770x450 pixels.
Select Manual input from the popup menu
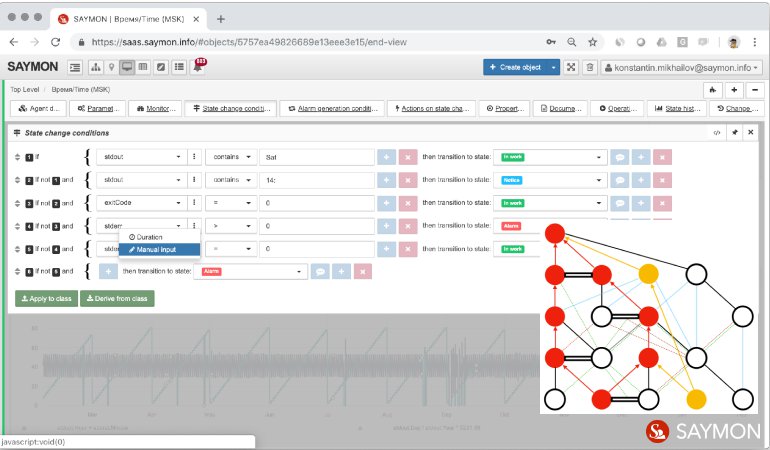tap(159, 250)
